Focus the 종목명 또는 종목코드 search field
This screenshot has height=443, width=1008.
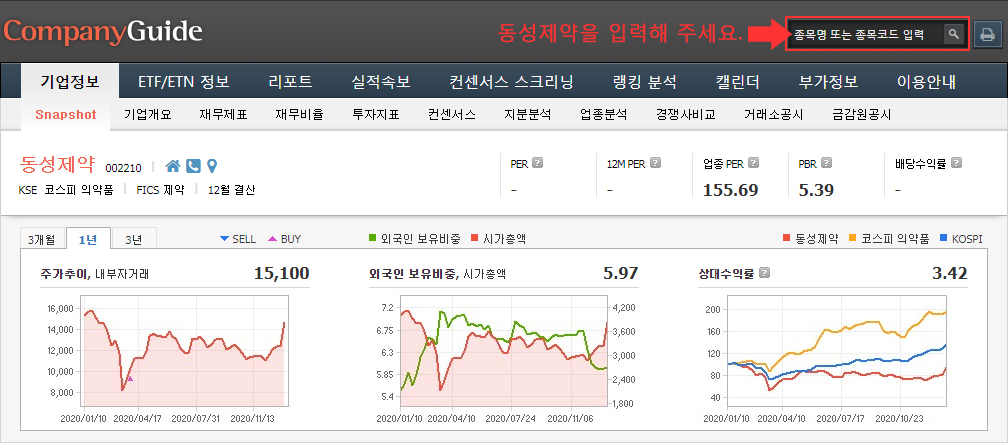(x=867, y=35)
